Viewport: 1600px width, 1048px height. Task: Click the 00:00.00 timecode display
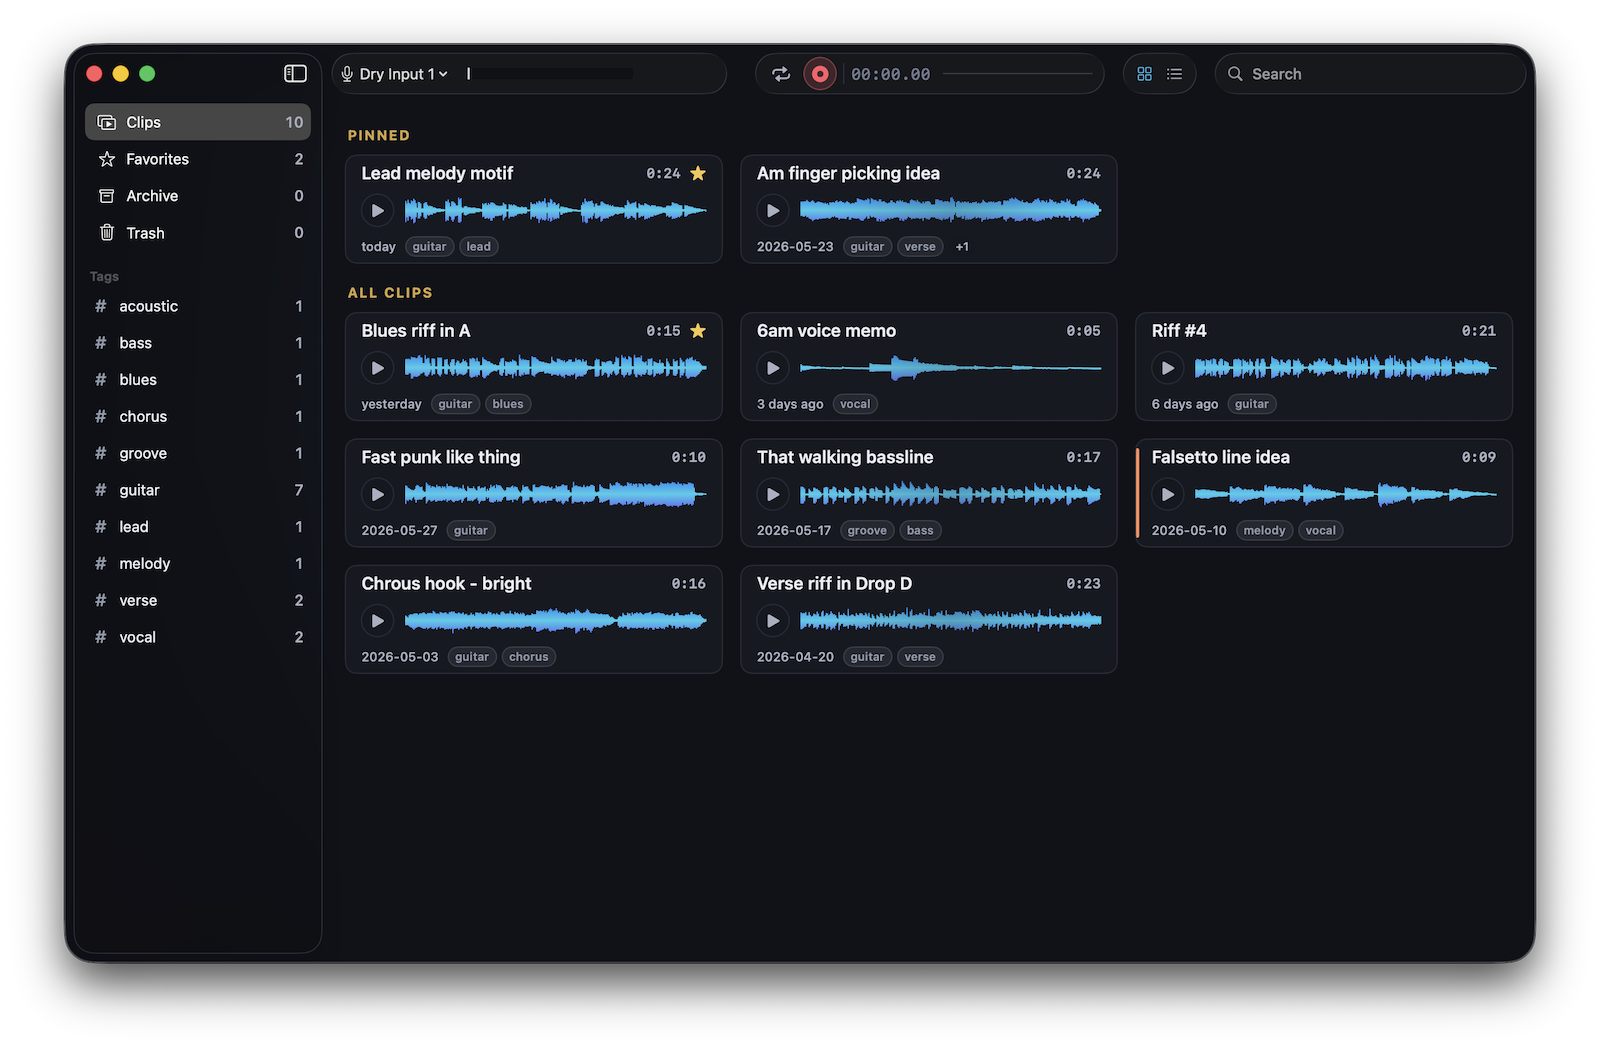click(890, 74)
